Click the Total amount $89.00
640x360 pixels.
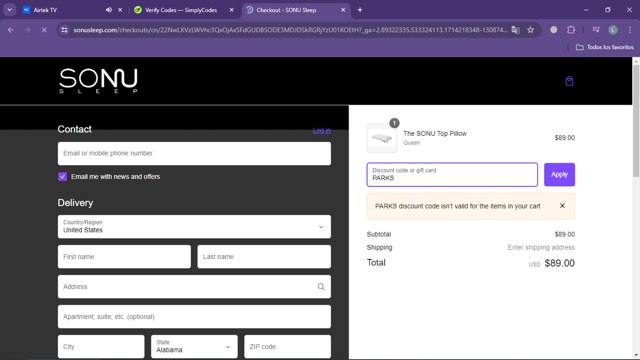coord(560,263)
